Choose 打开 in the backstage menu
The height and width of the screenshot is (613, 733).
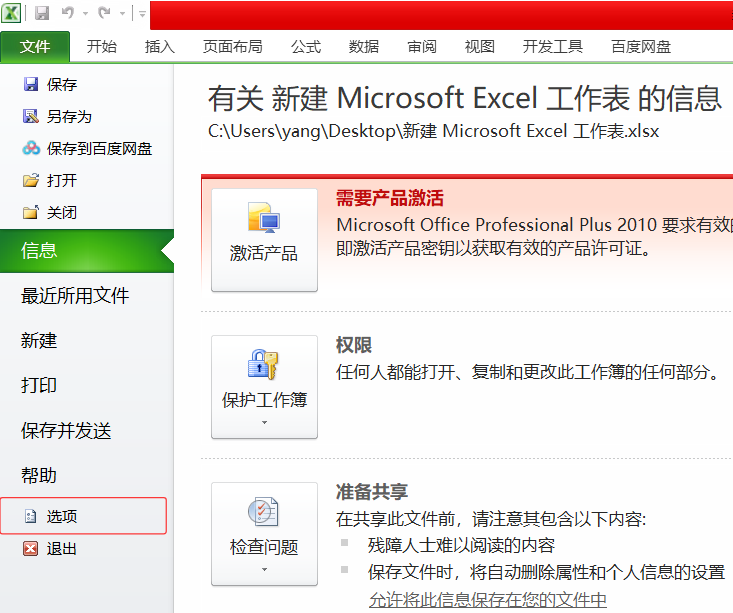[62, 180]
